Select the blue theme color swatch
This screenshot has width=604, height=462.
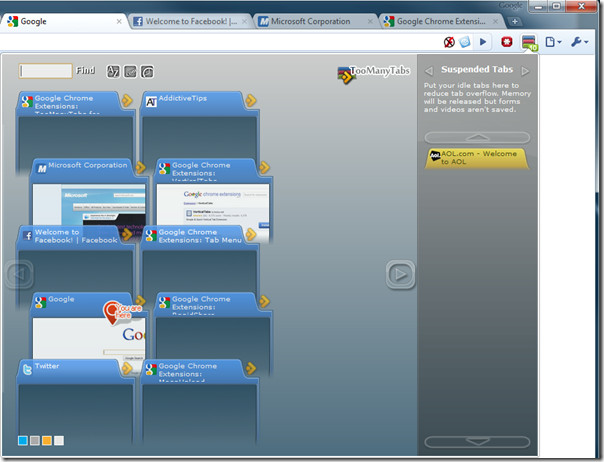point(23,440)
